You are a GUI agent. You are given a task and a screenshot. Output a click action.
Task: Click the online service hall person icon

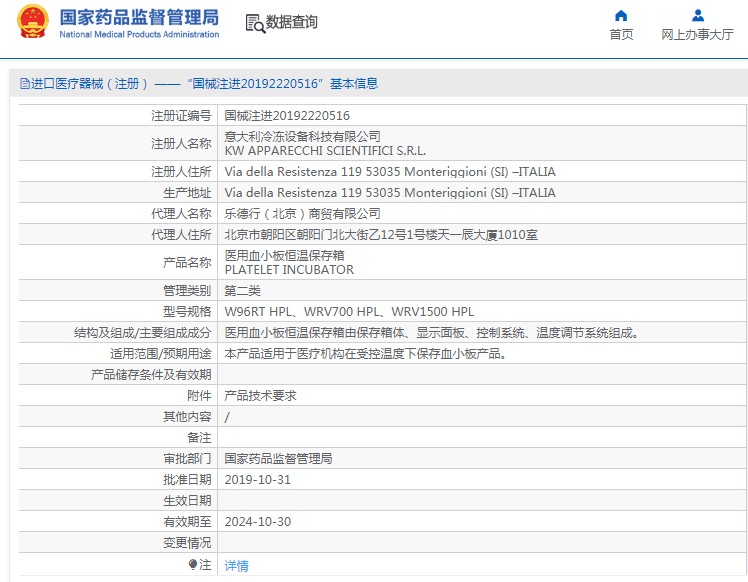click(697, 16)
